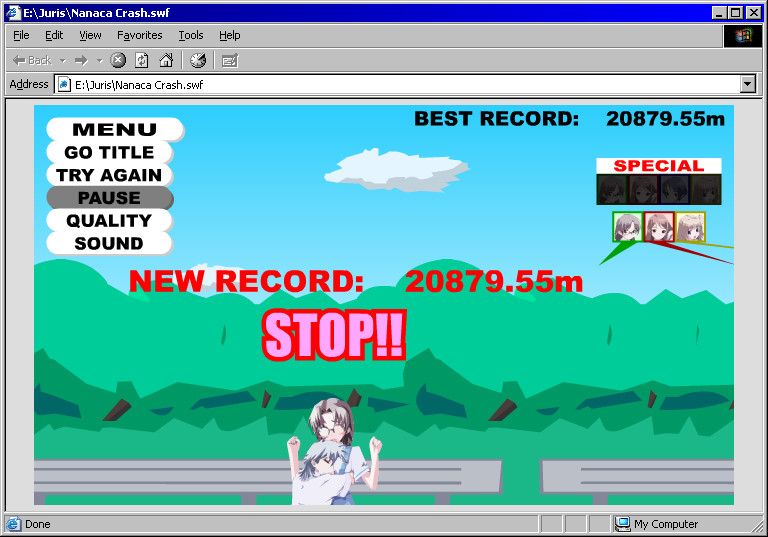Click the hugging characters sprite
The image size is (768, 537).
coord(334,452)
